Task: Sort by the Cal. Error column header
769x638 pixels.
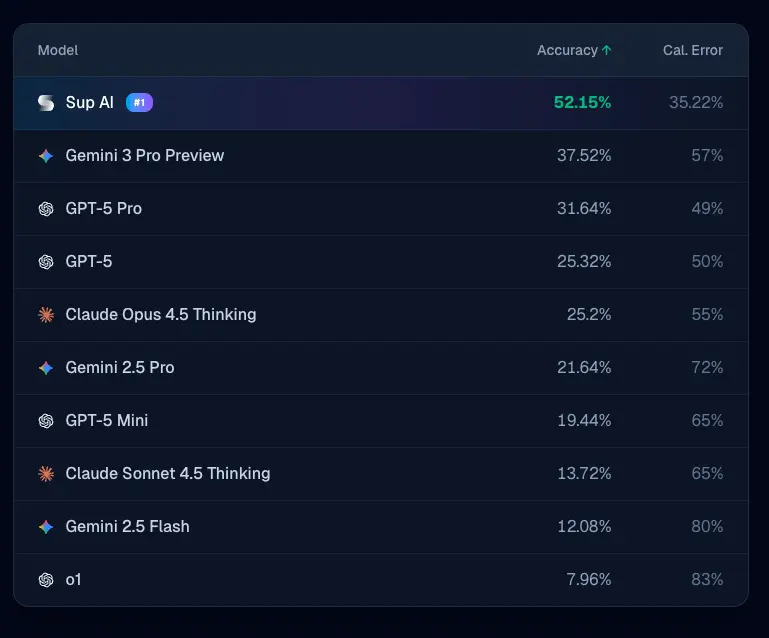Action: 693,50
